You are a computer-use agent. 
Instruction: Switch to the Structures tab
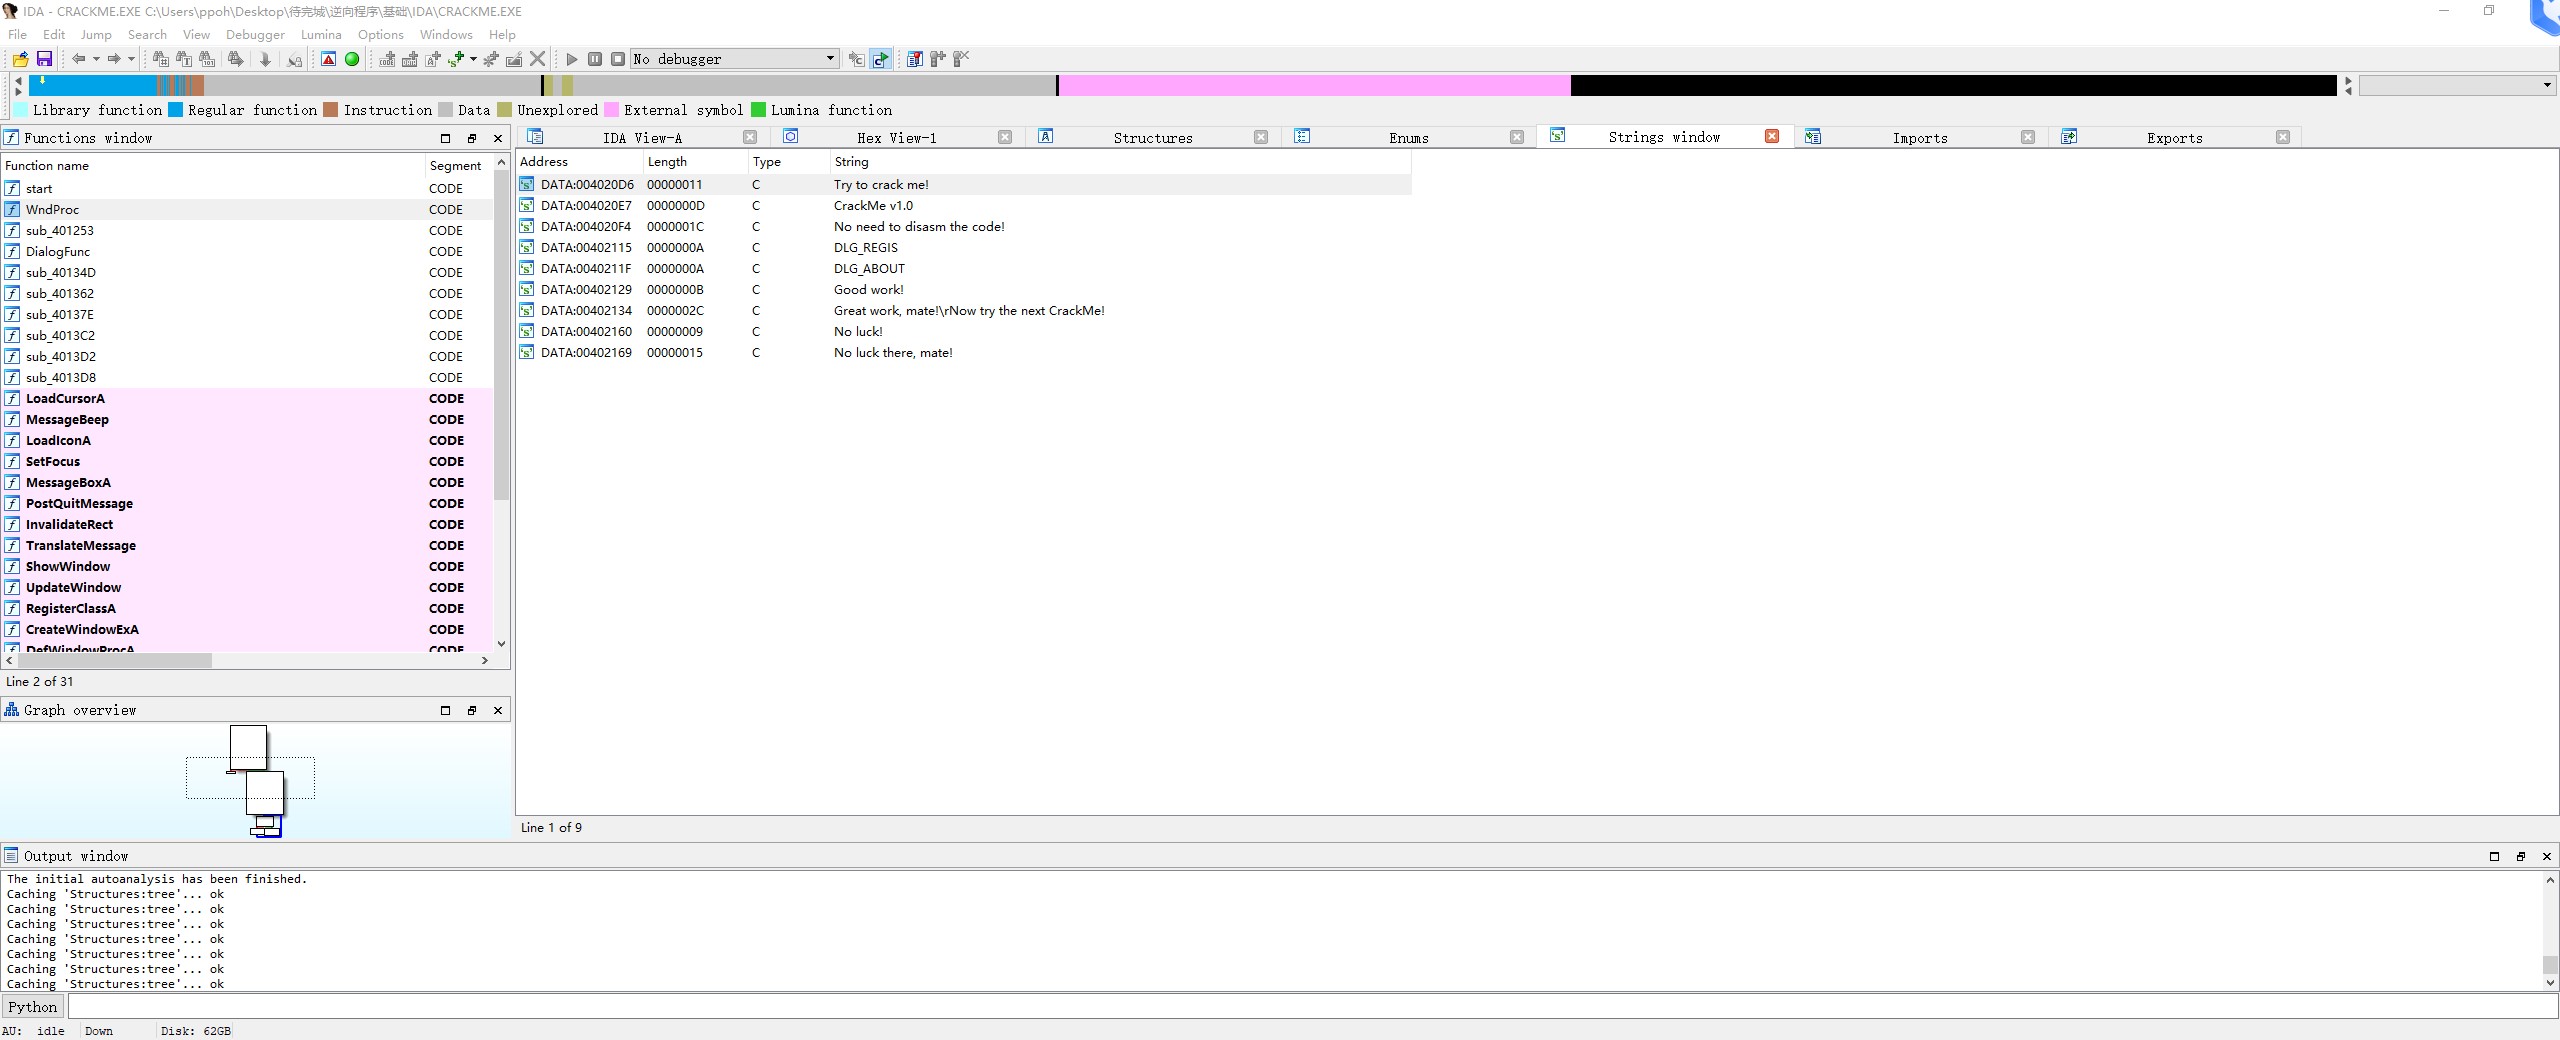1153,138
